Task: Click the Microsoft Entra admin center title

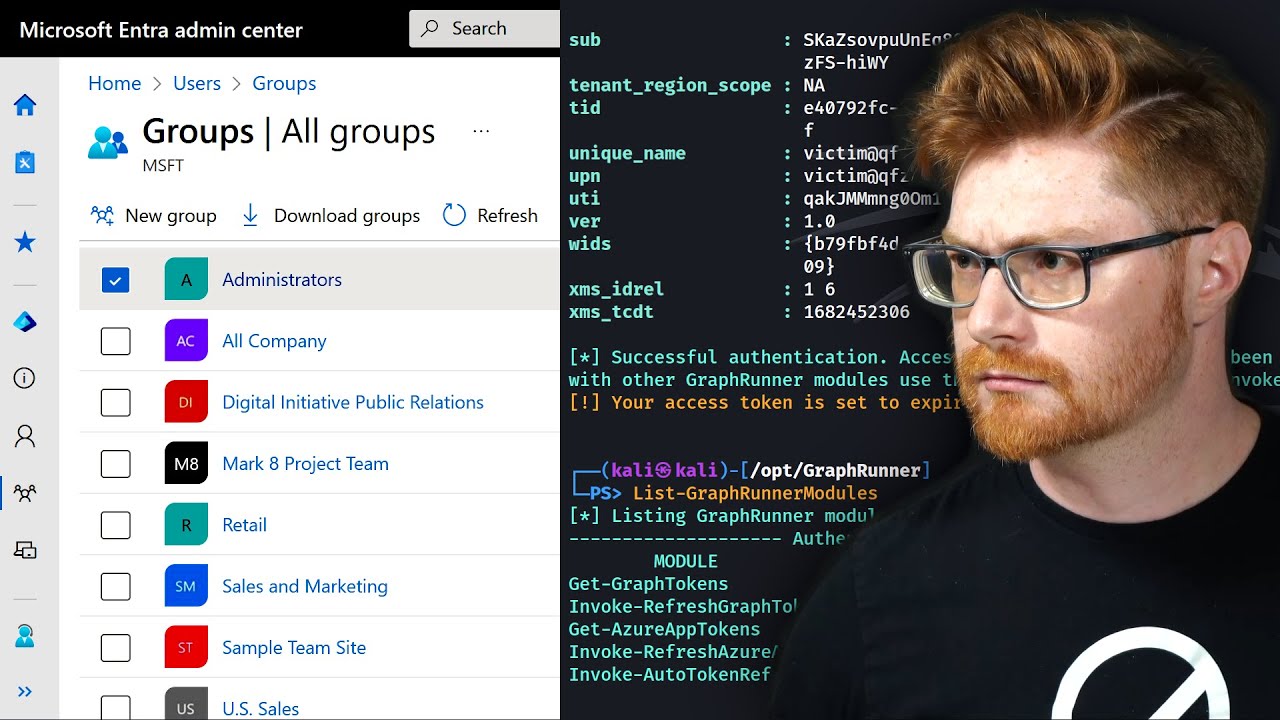Action: point(161,30)
